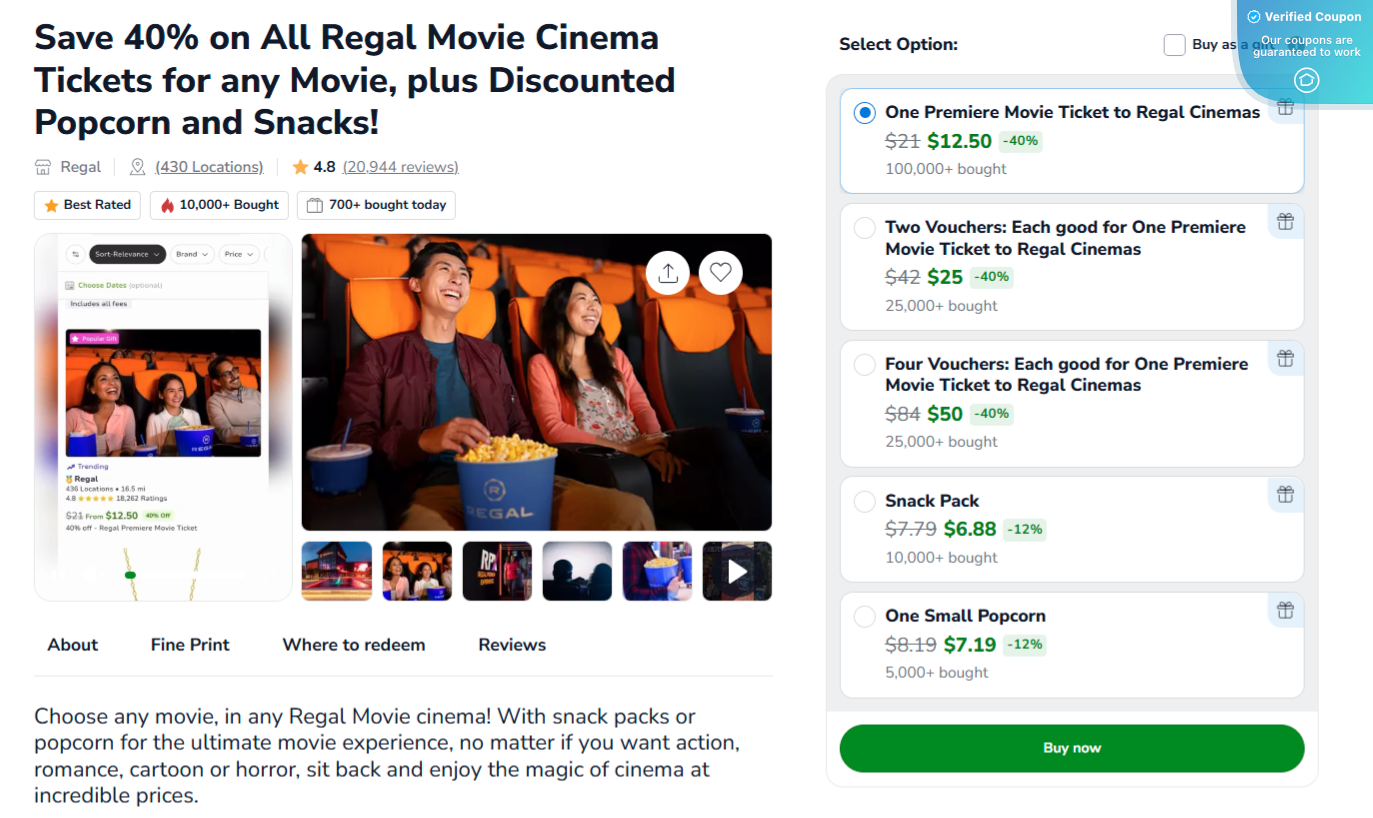Open the 20,944 reviews link

[x=398, y=166]
